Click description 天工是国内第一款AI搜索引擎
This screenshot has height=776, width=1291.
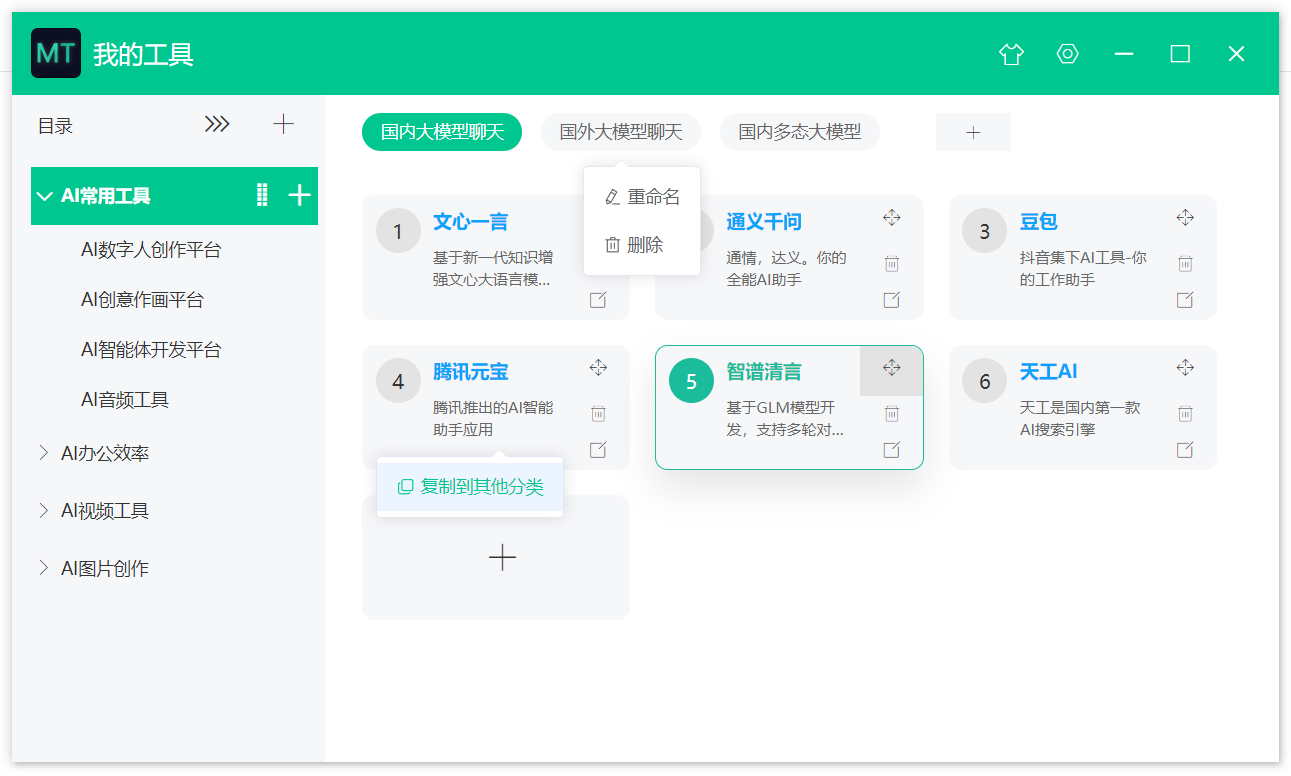coord(1080,418)
